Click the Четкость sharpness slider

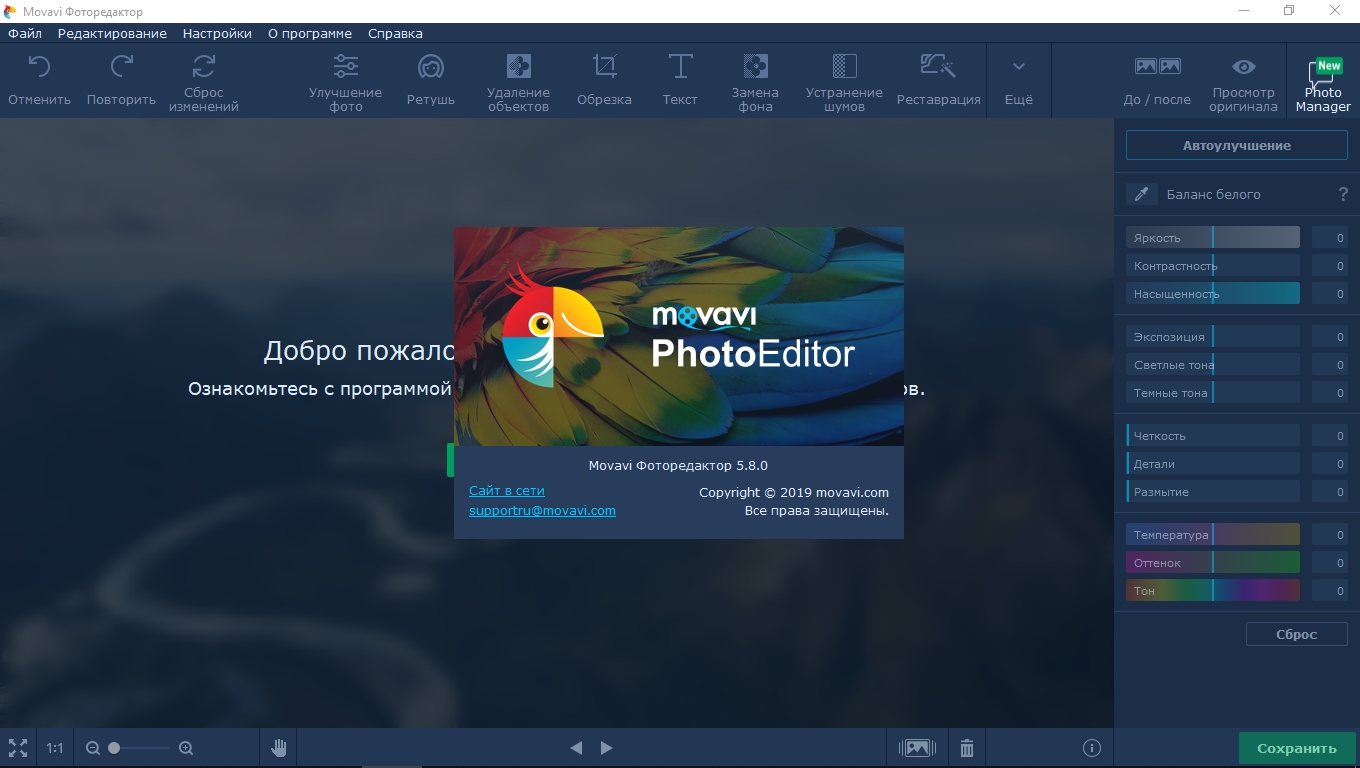point(1213,436)
